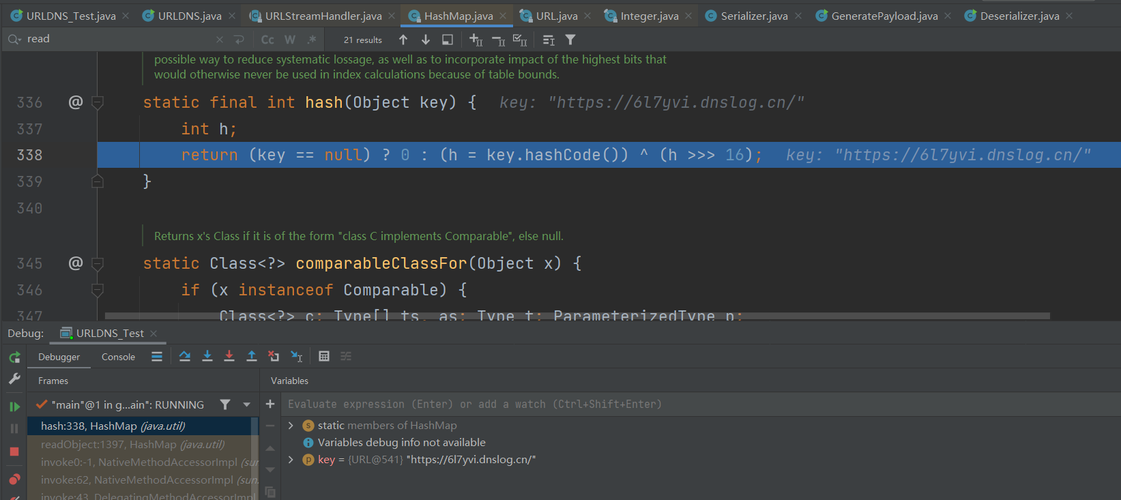Move watch up arrow in Variables
The image size is (1121, 500).
(x=270, y=448)
